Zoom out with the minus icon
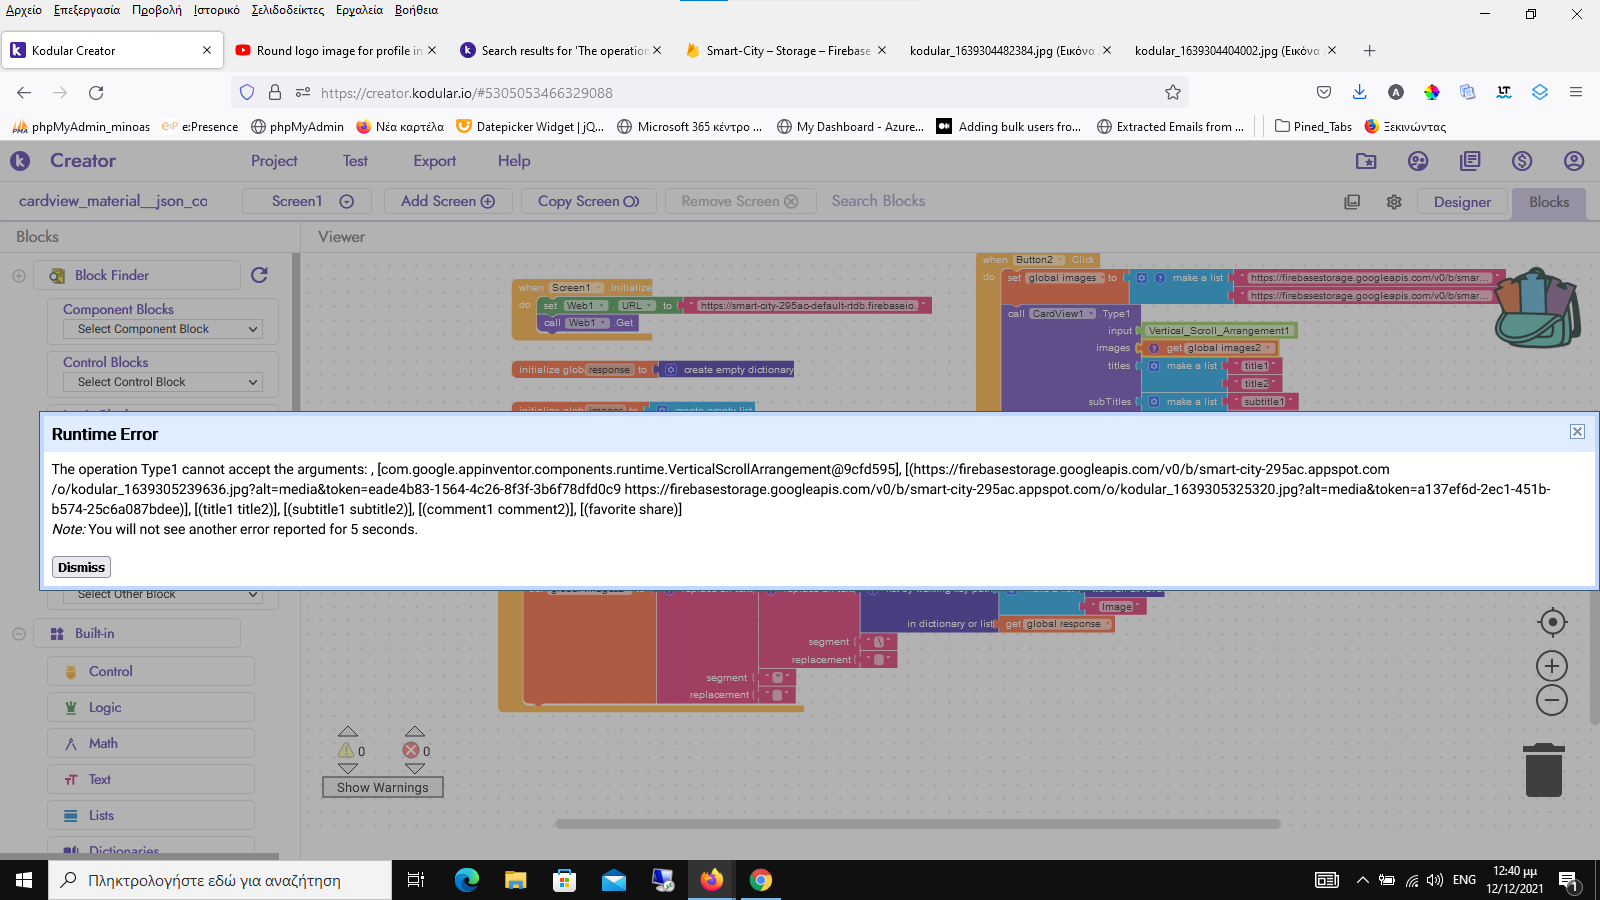The width and height of the screenshot is (1600, 900). coord(1552,700)
